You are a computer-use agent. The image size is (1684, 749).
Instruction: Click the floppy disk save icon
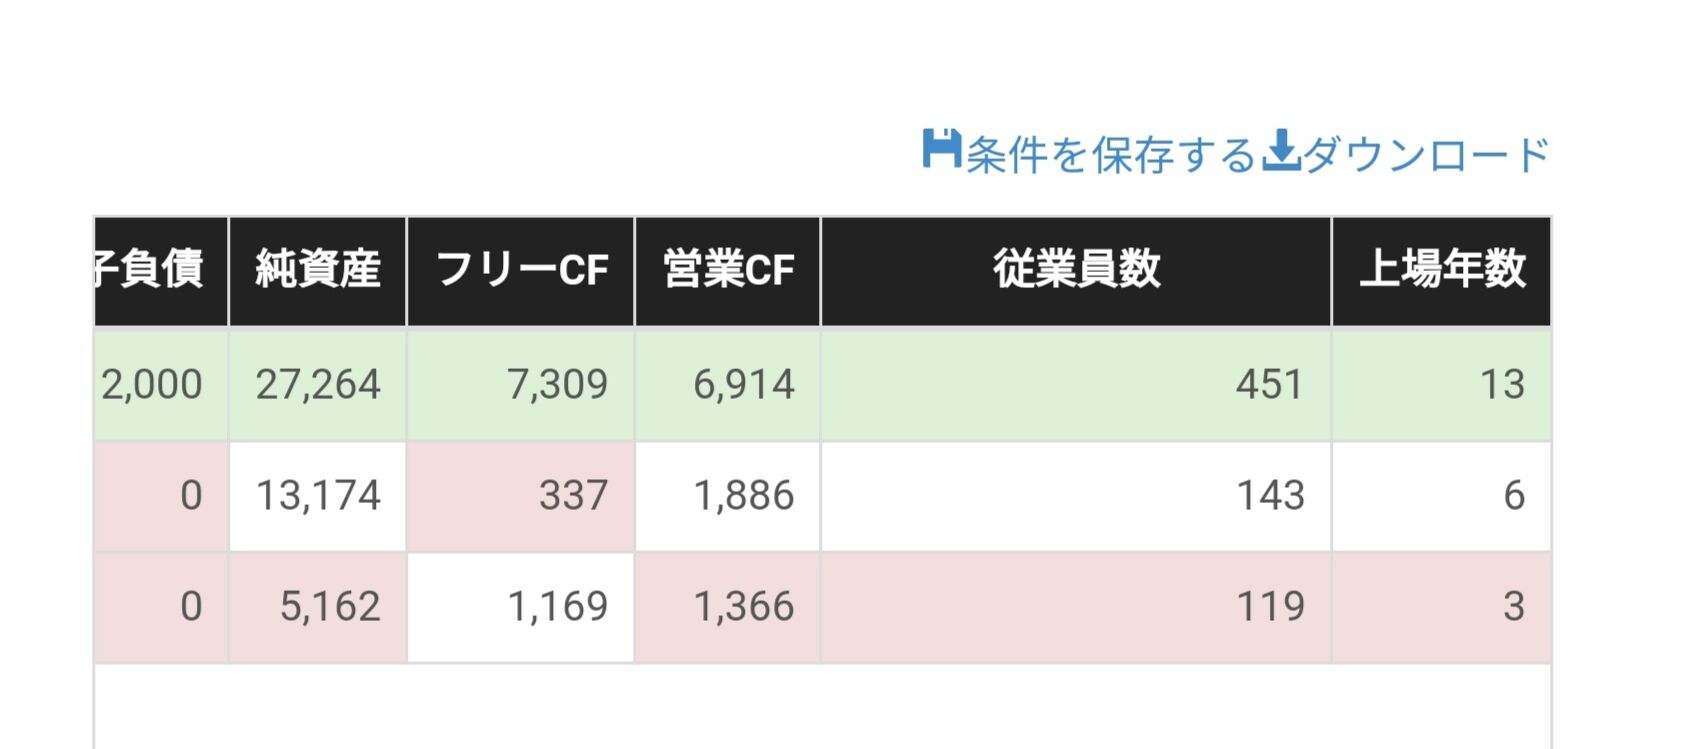pos(941,150)
